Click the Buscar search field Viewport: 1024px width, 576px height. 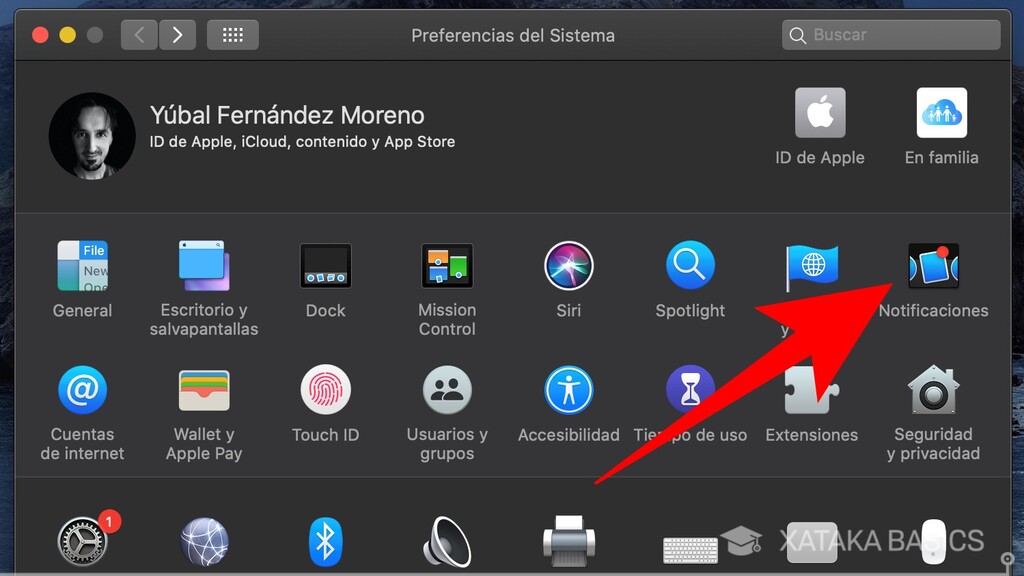[889, 34]
